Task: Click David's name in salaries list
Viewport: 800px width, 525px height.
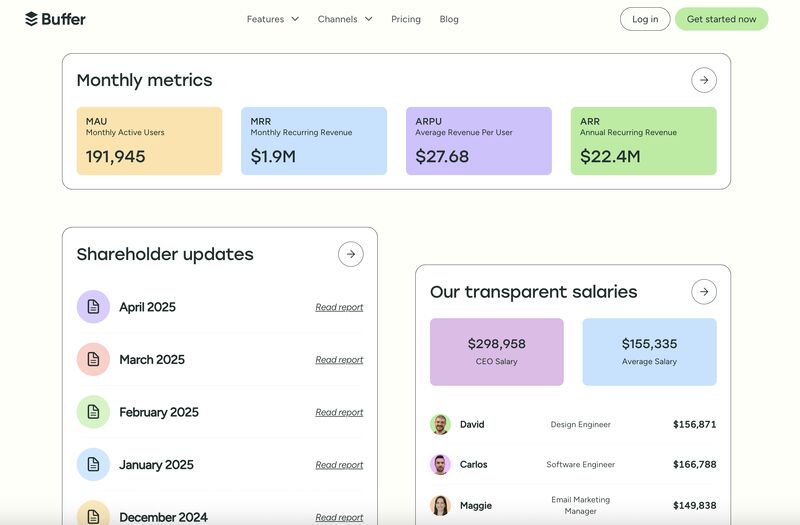Action: (472, 424)
